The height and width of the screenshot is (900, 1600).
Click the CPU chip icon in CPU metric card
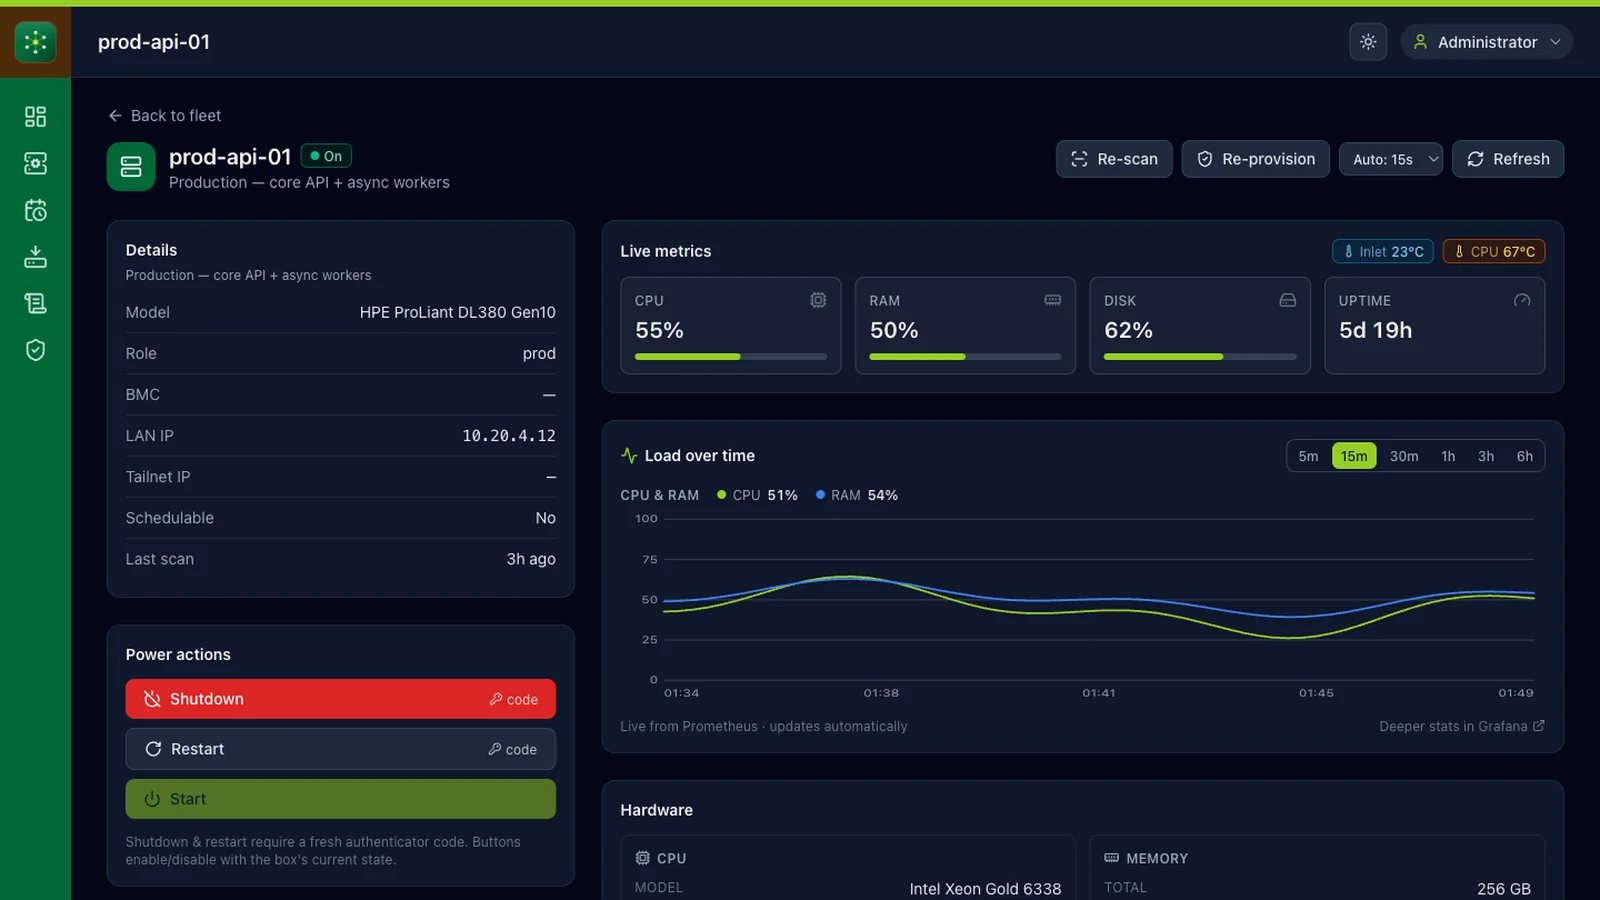point(818,300)
